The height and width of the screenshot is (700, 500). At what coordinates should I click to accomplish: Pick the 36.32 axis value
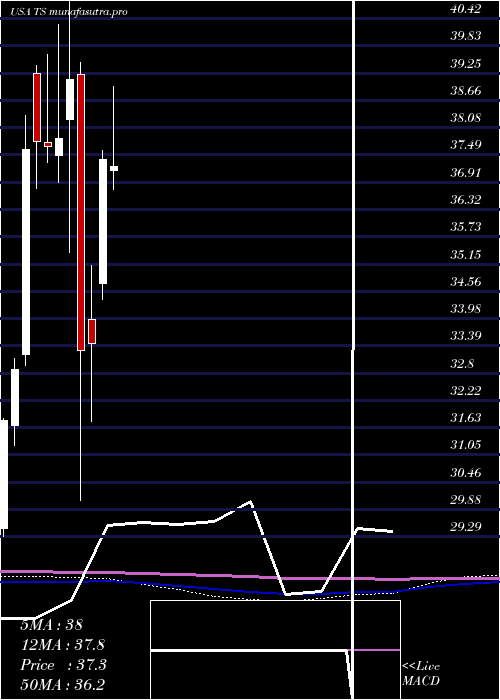click(466, 200)
